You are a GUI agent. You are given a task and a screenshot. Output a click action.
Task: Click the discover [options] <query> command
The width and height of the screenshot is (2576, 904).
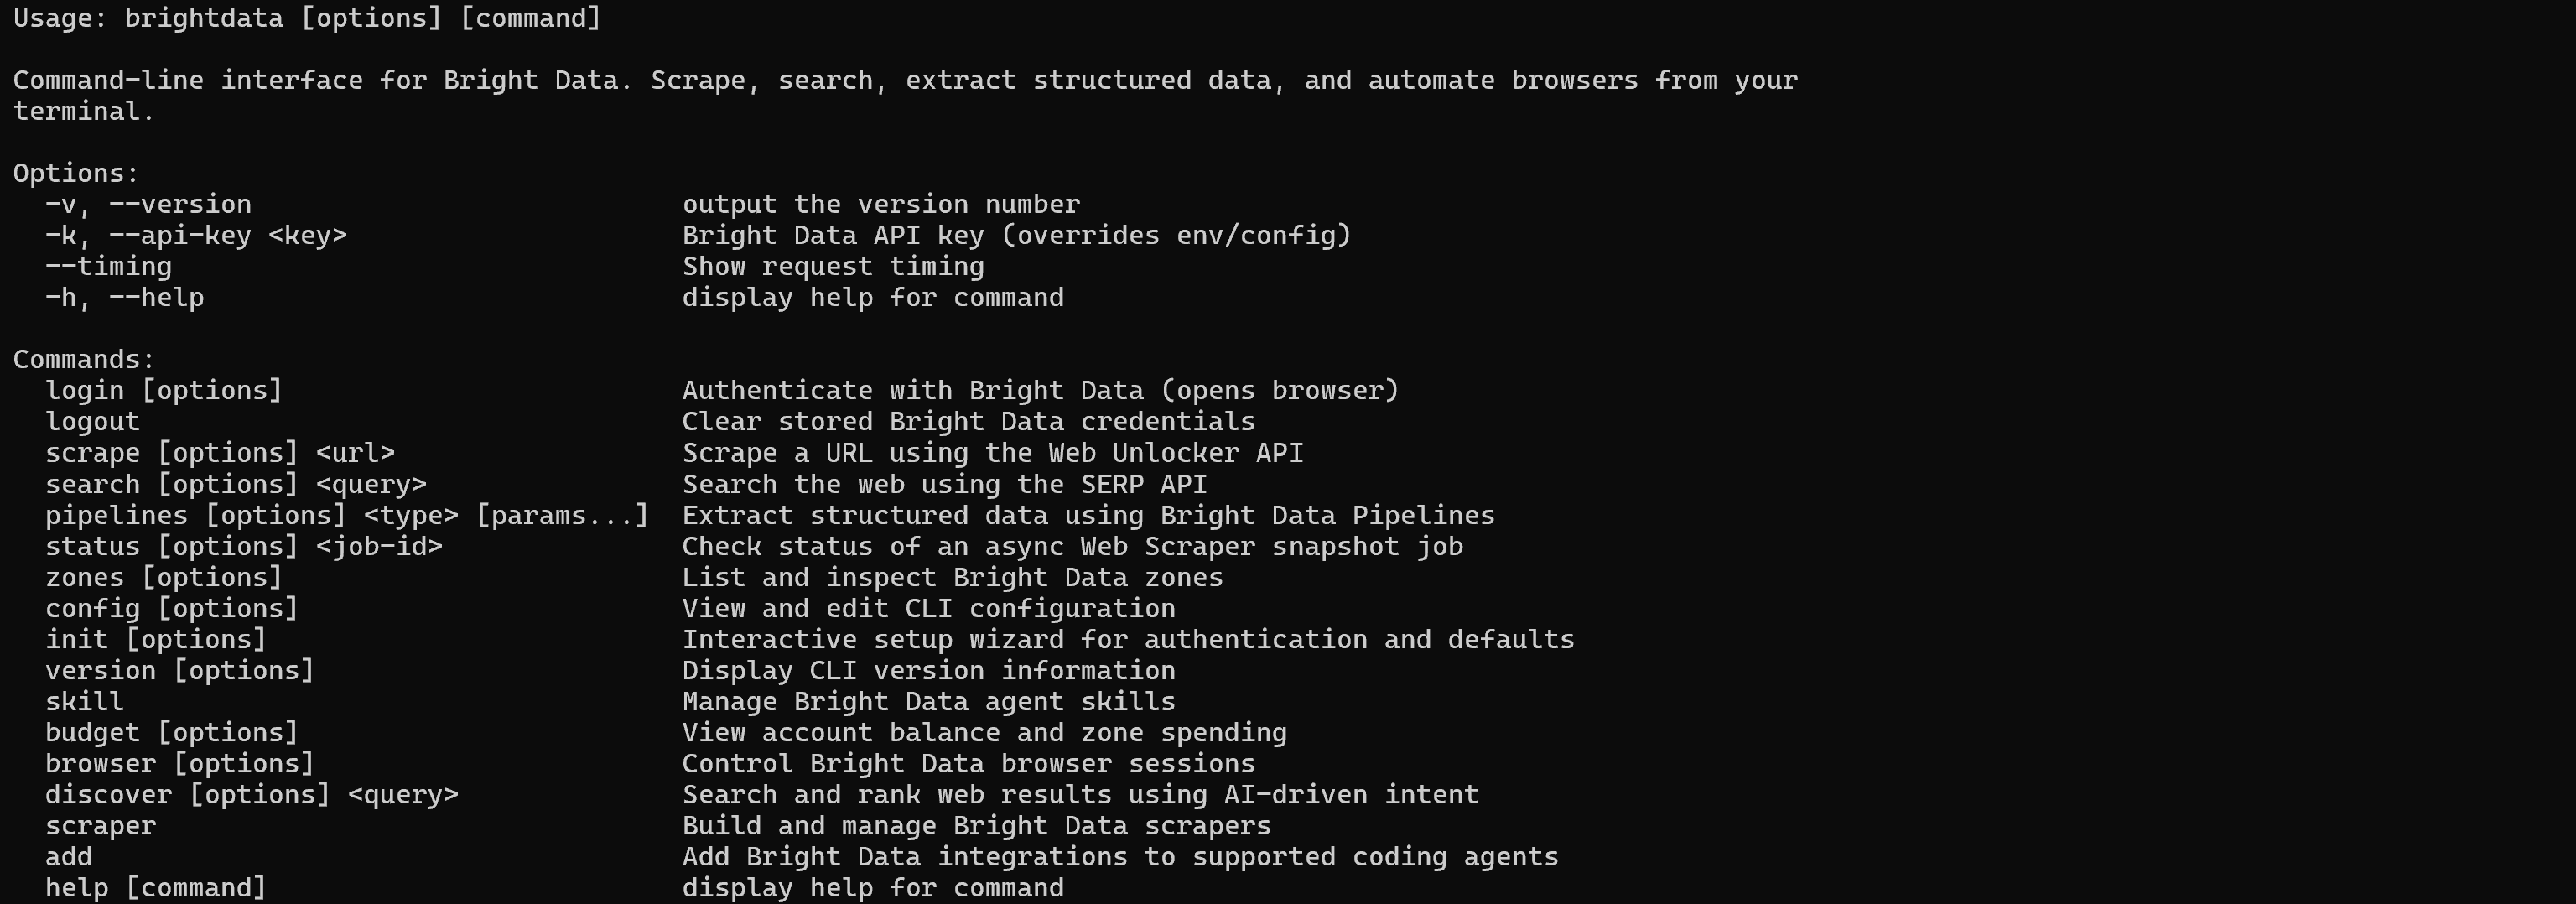coord(252,794)
